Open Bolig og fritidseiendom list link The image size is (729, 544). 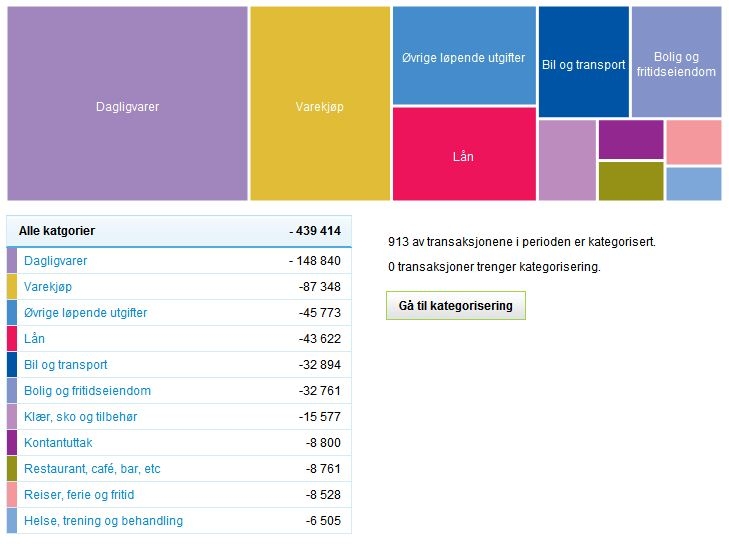[x=87, y=391]
